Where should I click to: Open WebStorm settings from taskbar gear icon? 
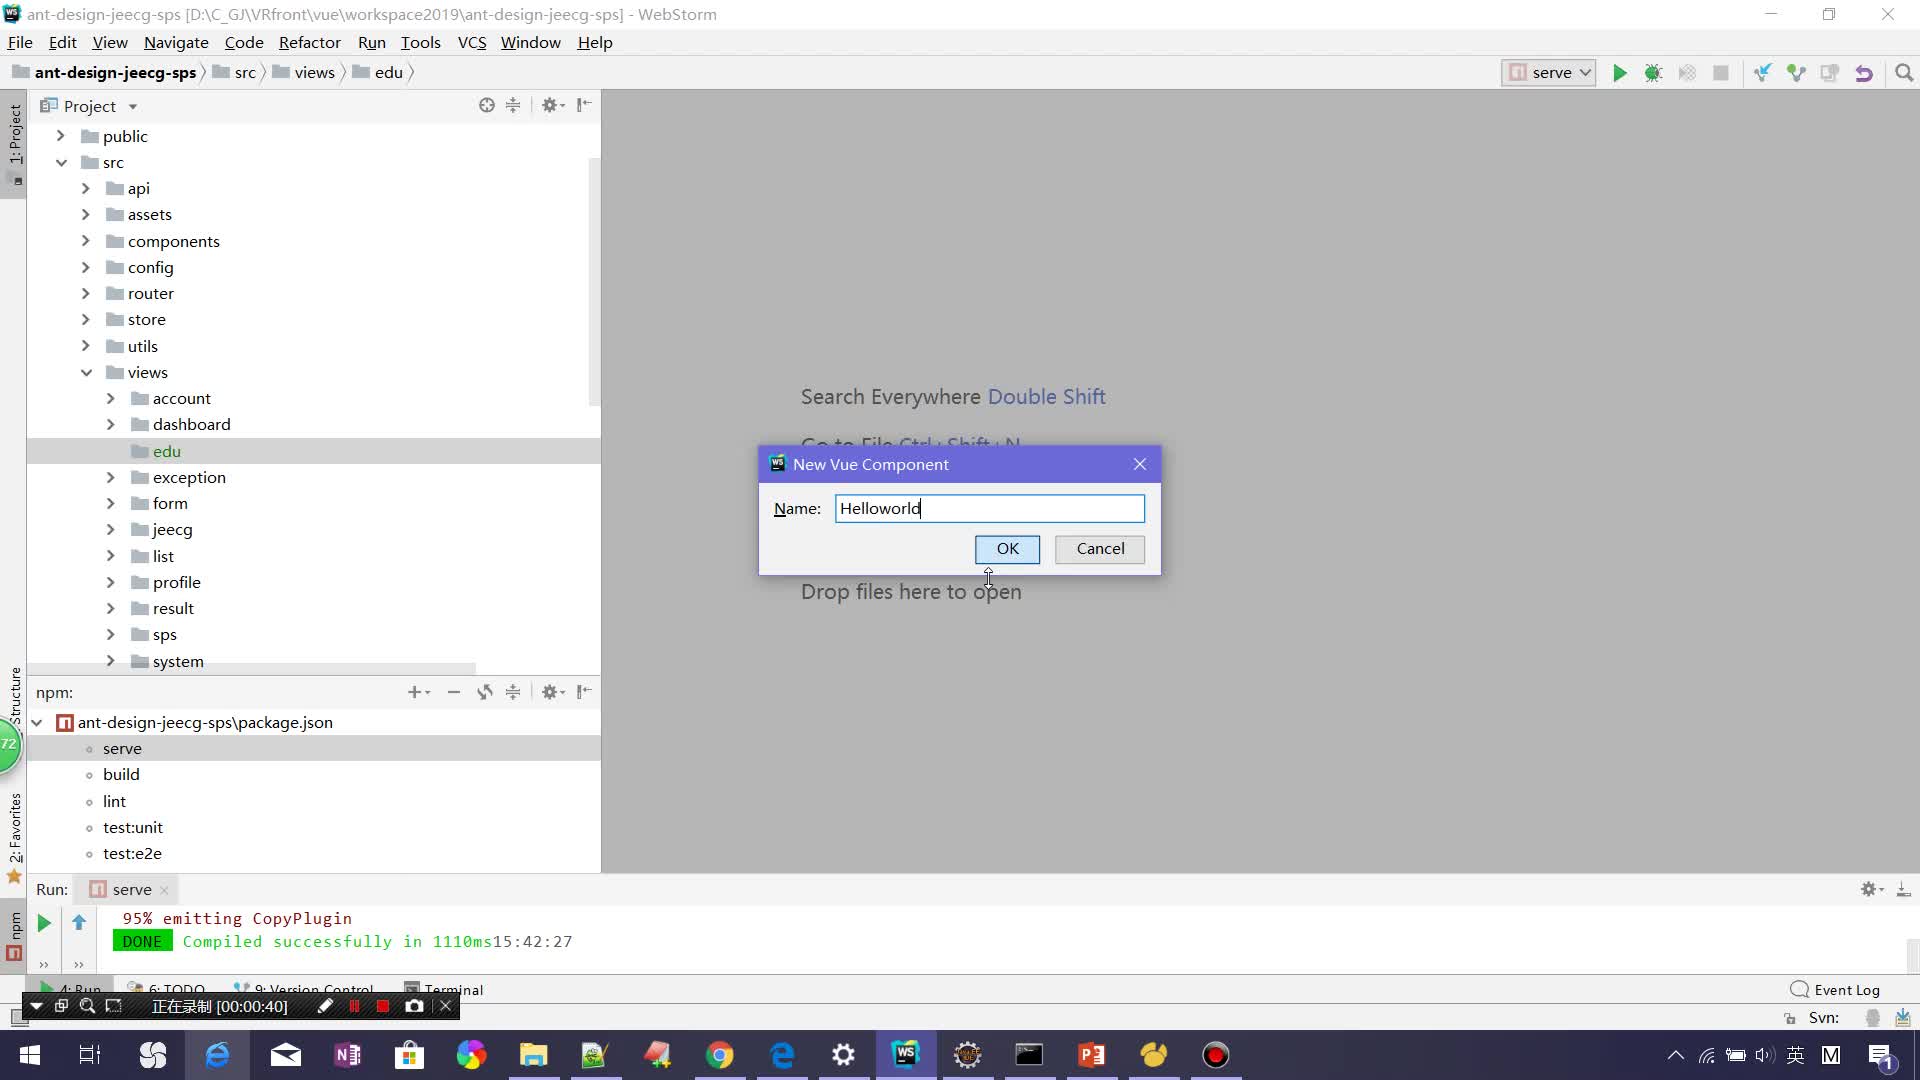coord(843,1054)
